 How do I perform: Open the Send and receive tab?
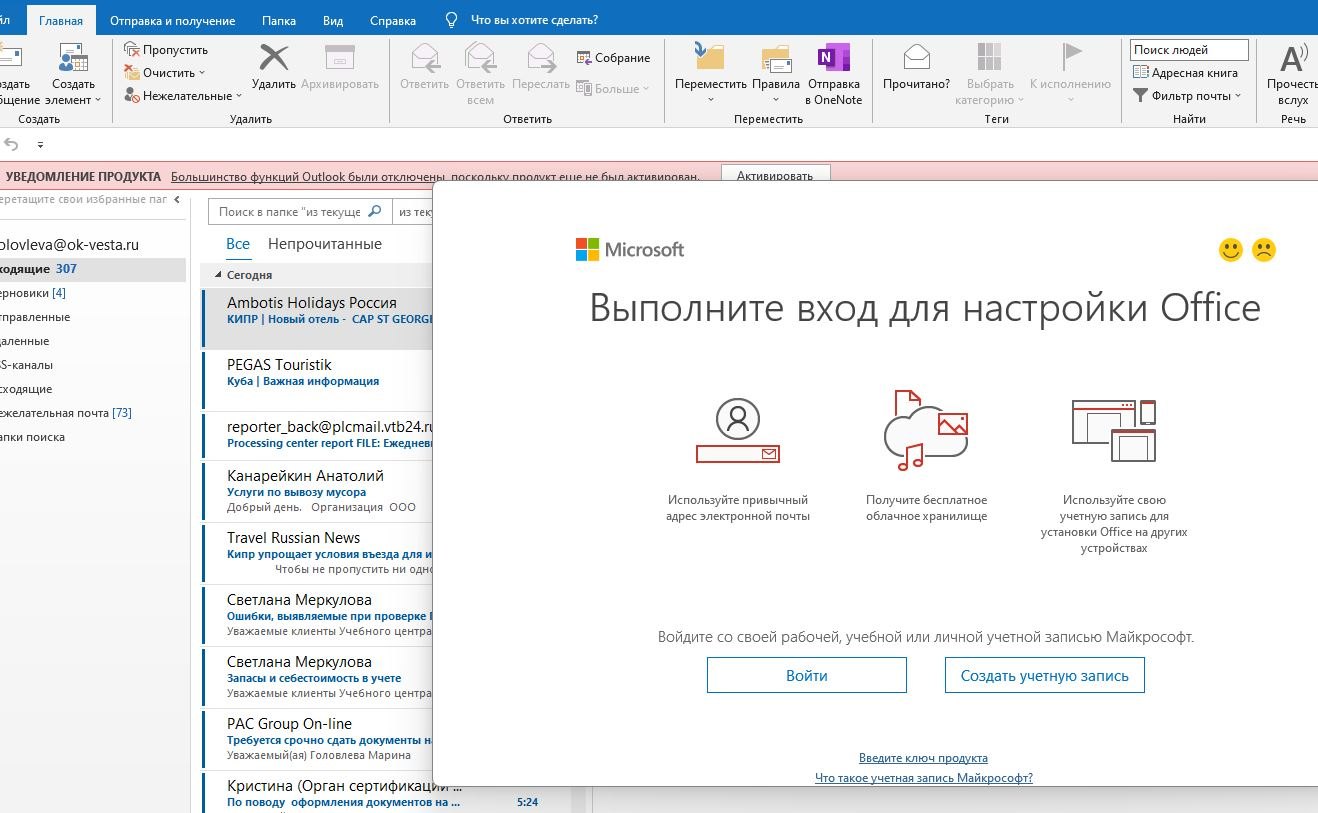tap(173, 20)
